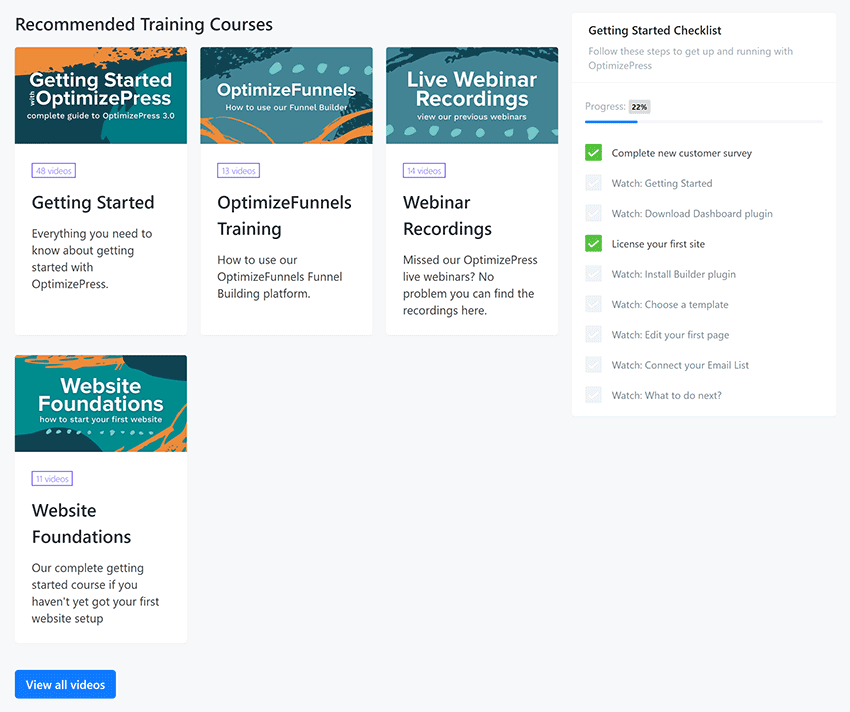This screenshot has height=712, width=850.
Task: Click the Getting Started with OptimizePress thumbnail
Action: pyautogui.click(x=101, y=95)
